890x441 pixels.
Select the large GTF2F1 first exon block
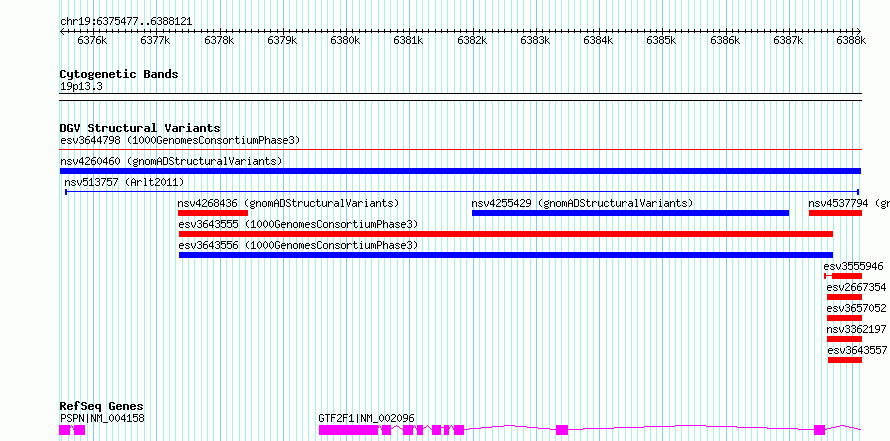coord(348,430)
